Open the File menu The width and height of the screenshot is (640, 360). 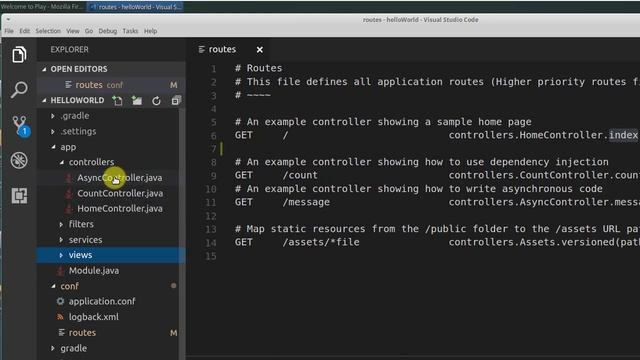click(x=9, y=31)
